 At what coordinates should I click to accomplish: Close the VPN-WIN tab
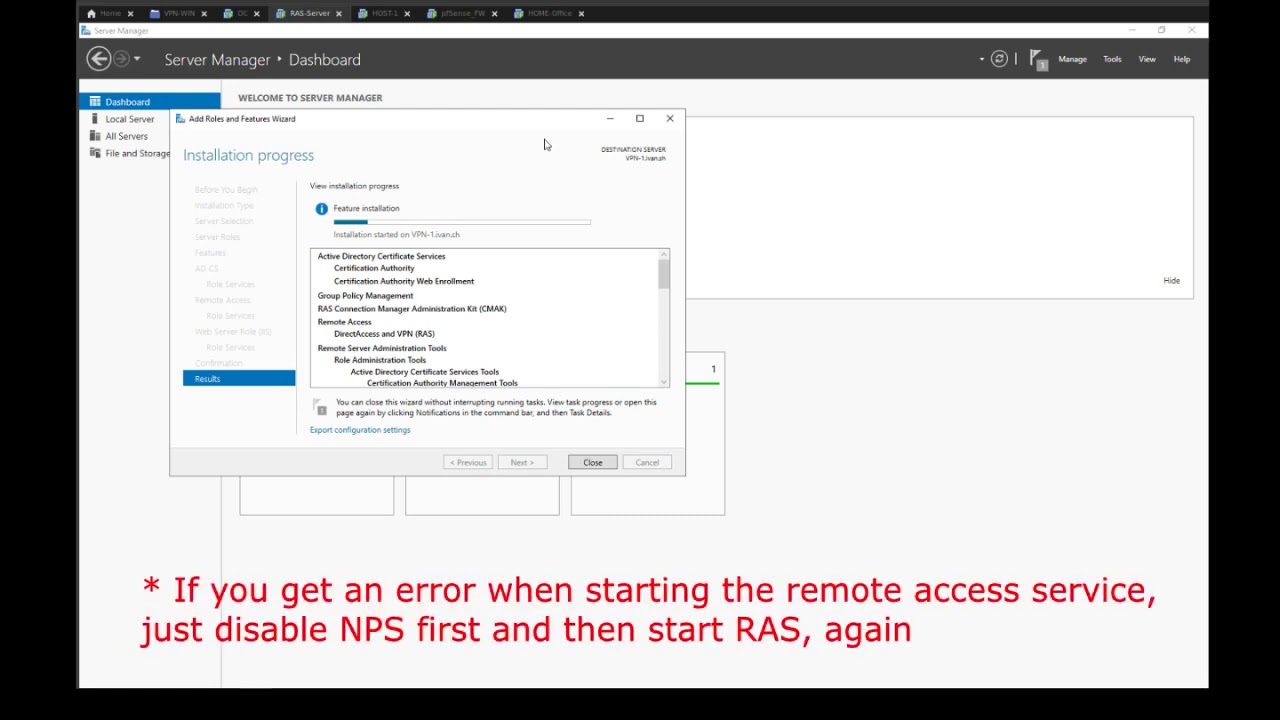click(x=204, y=13)
